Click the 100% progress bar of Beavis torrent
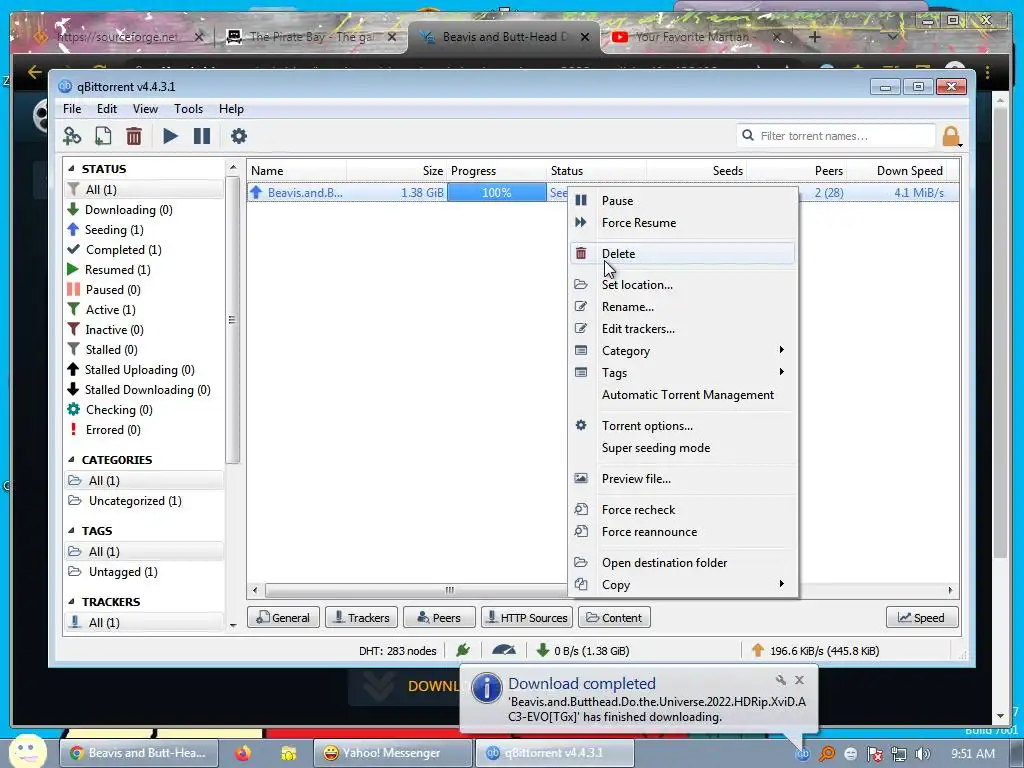 pos(496,192)
